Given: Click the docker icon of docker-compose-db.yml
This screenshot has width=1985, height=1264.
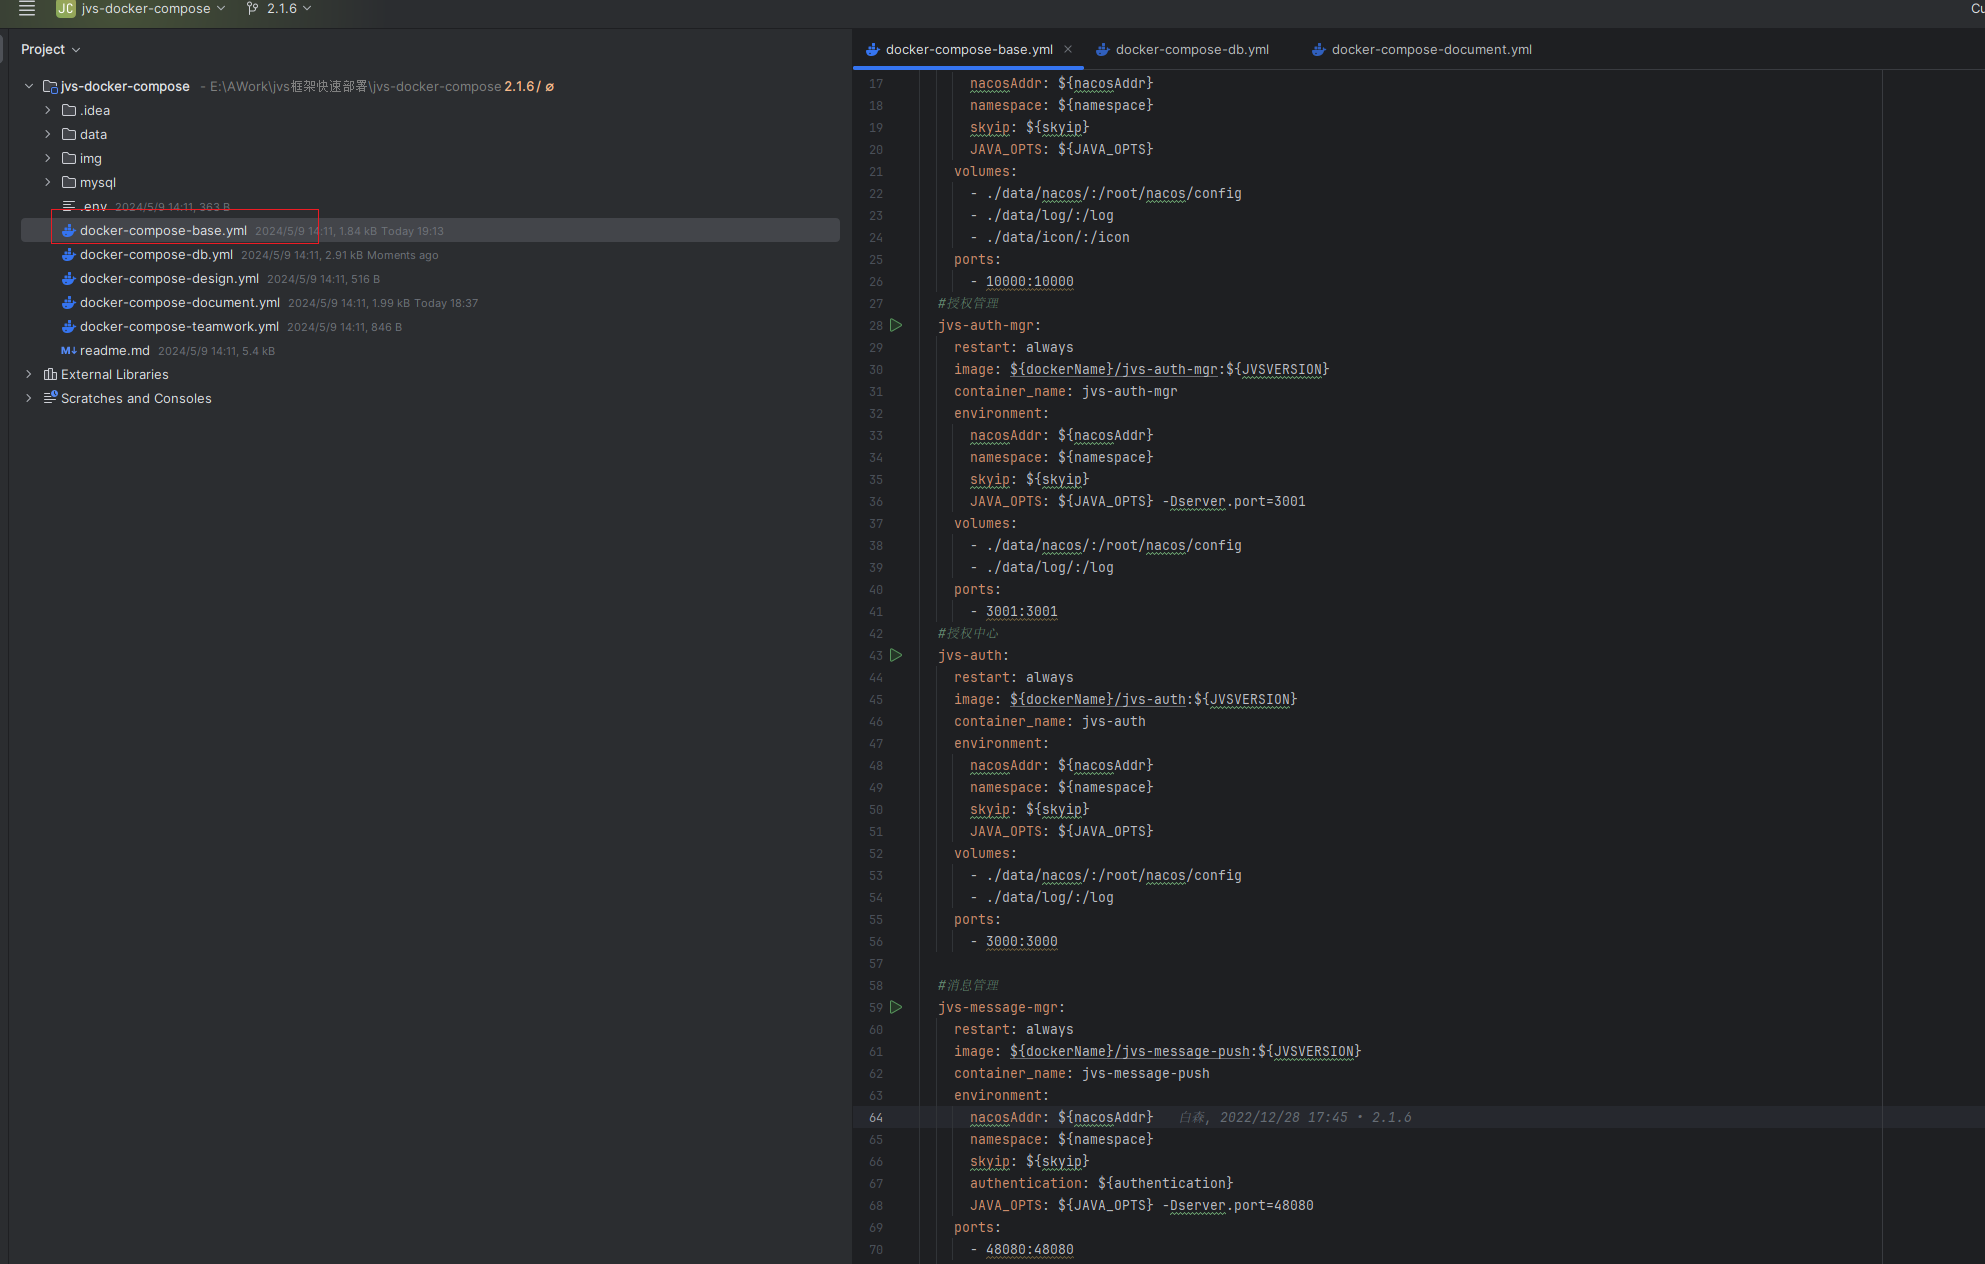Looking at the screenshot, I should (x=69, y=254).
